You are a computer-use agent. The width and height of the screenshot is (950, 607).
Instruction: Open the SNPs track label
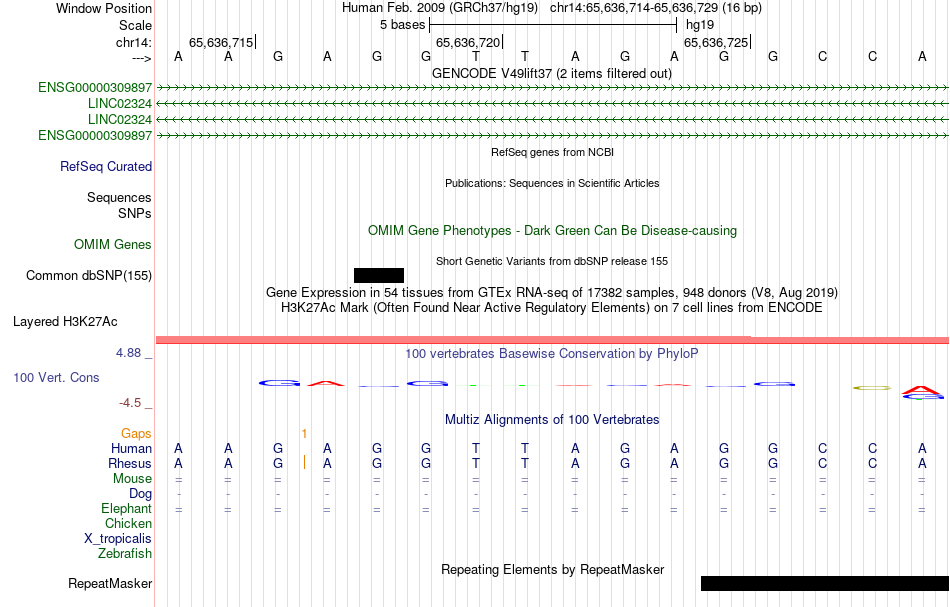(135, 213)
